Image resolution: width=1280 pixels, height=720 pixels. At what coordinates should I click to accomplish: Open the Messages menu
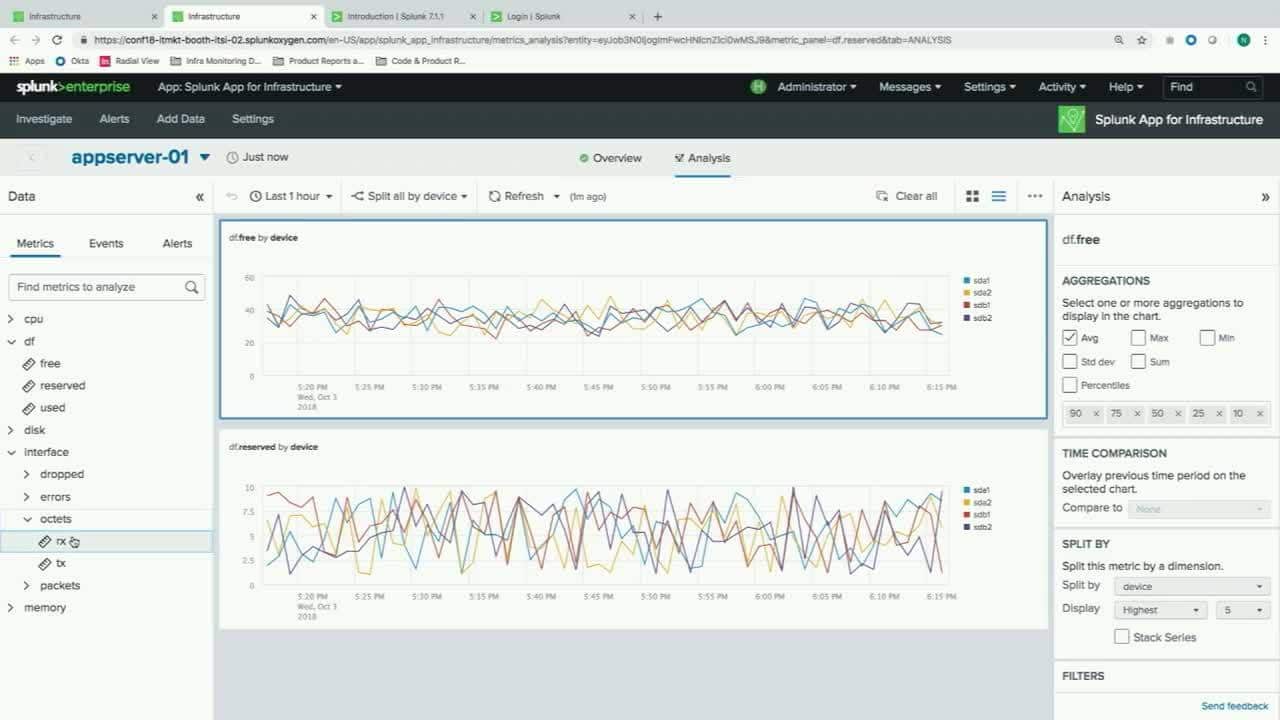pyautogui.click(x=910, y=87)
